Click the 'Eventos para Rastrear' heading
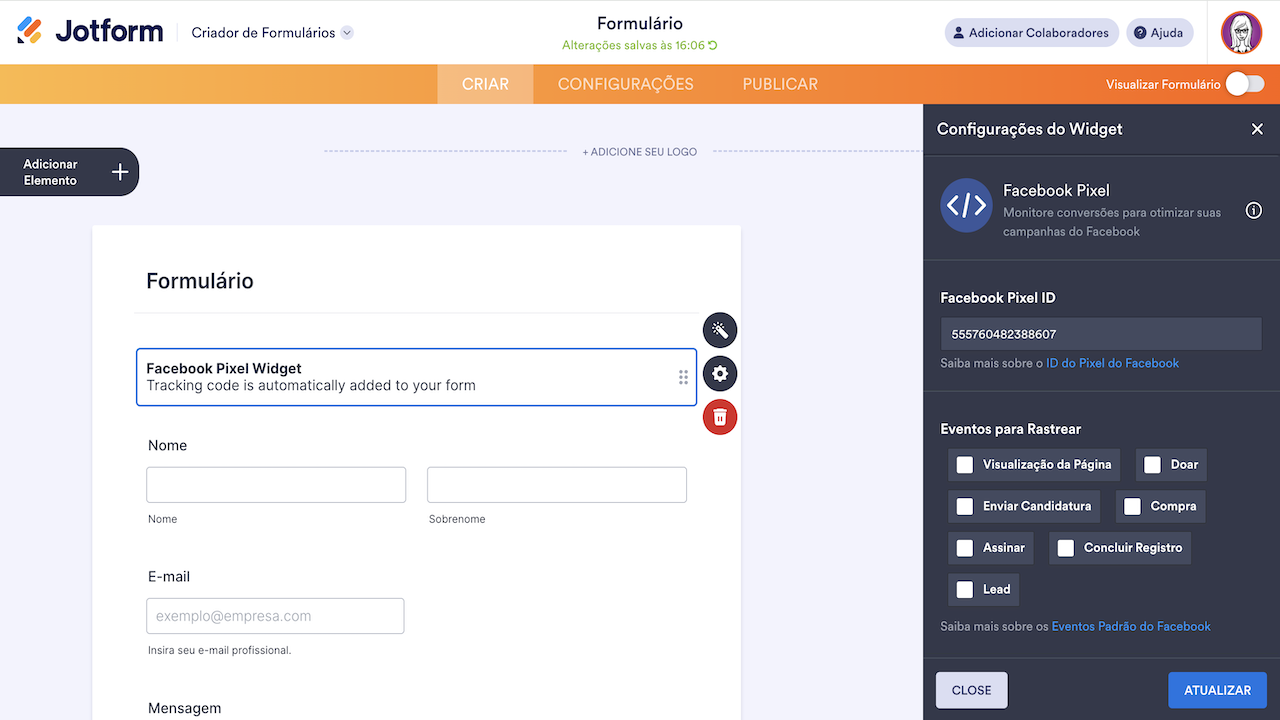The height and width of the screenshot is (720, 1280). (x=1011, y=429)
